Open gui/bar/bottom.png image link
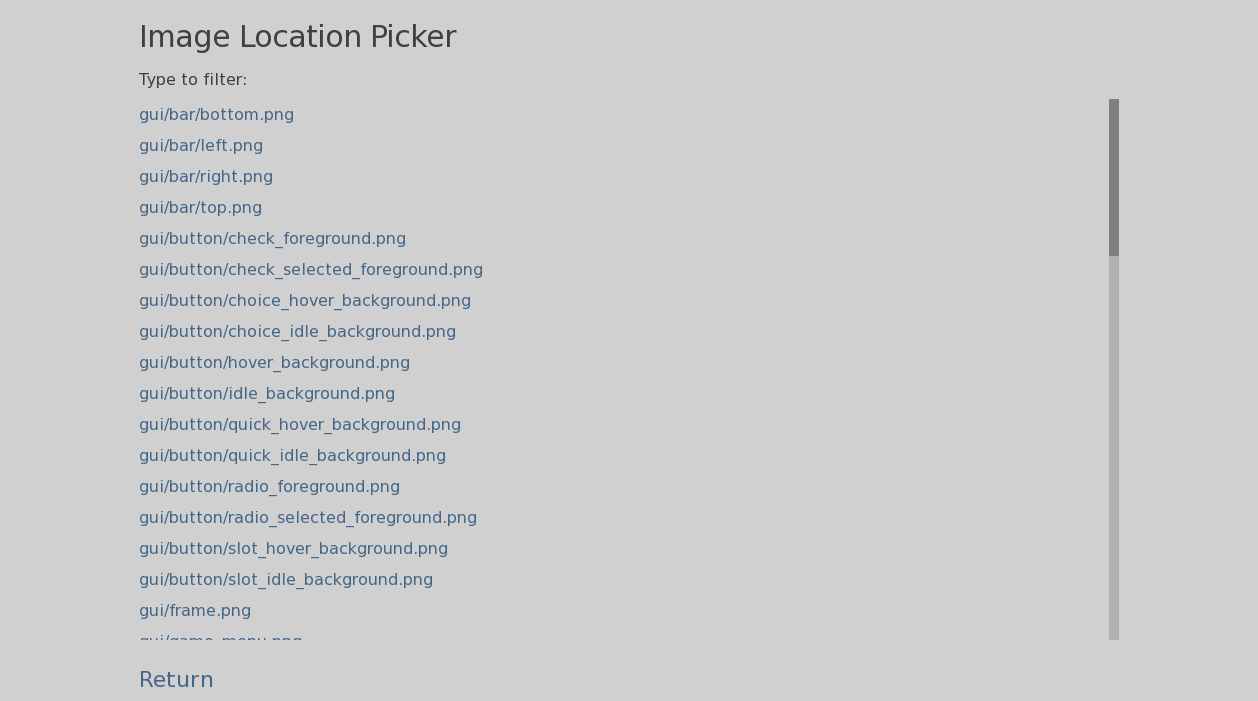 [216, 114]
